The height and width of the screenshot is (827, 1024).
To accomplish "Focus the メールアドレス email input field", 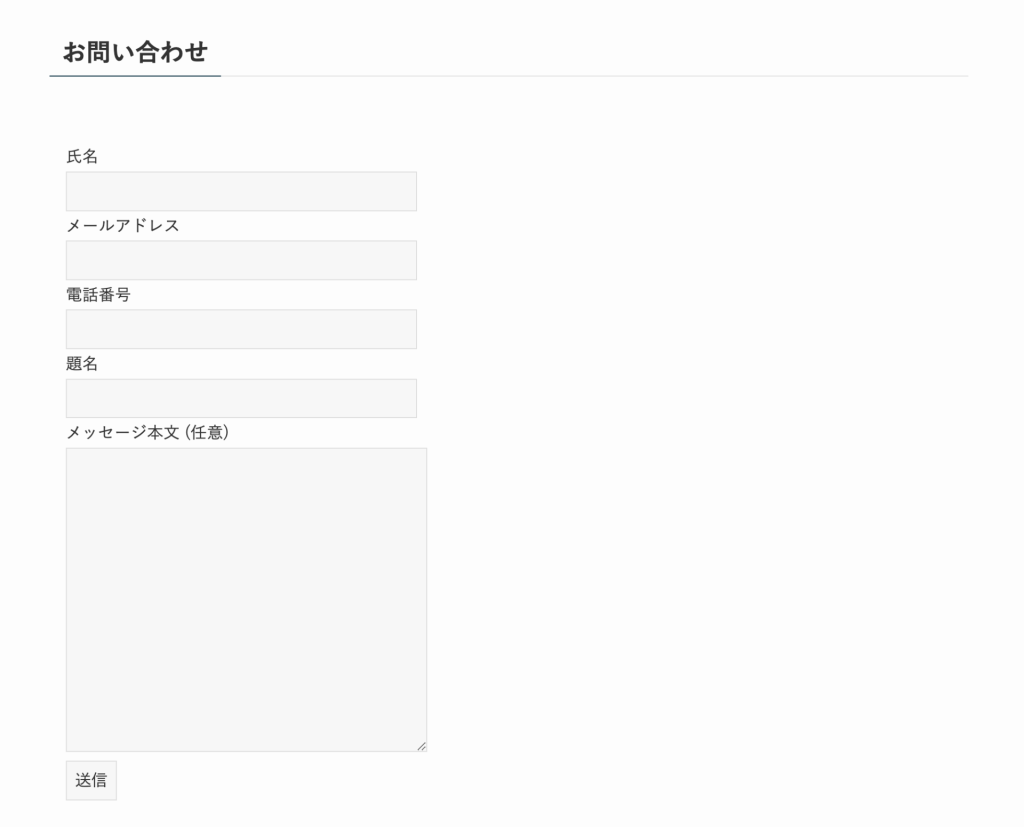I will (241, 260).
